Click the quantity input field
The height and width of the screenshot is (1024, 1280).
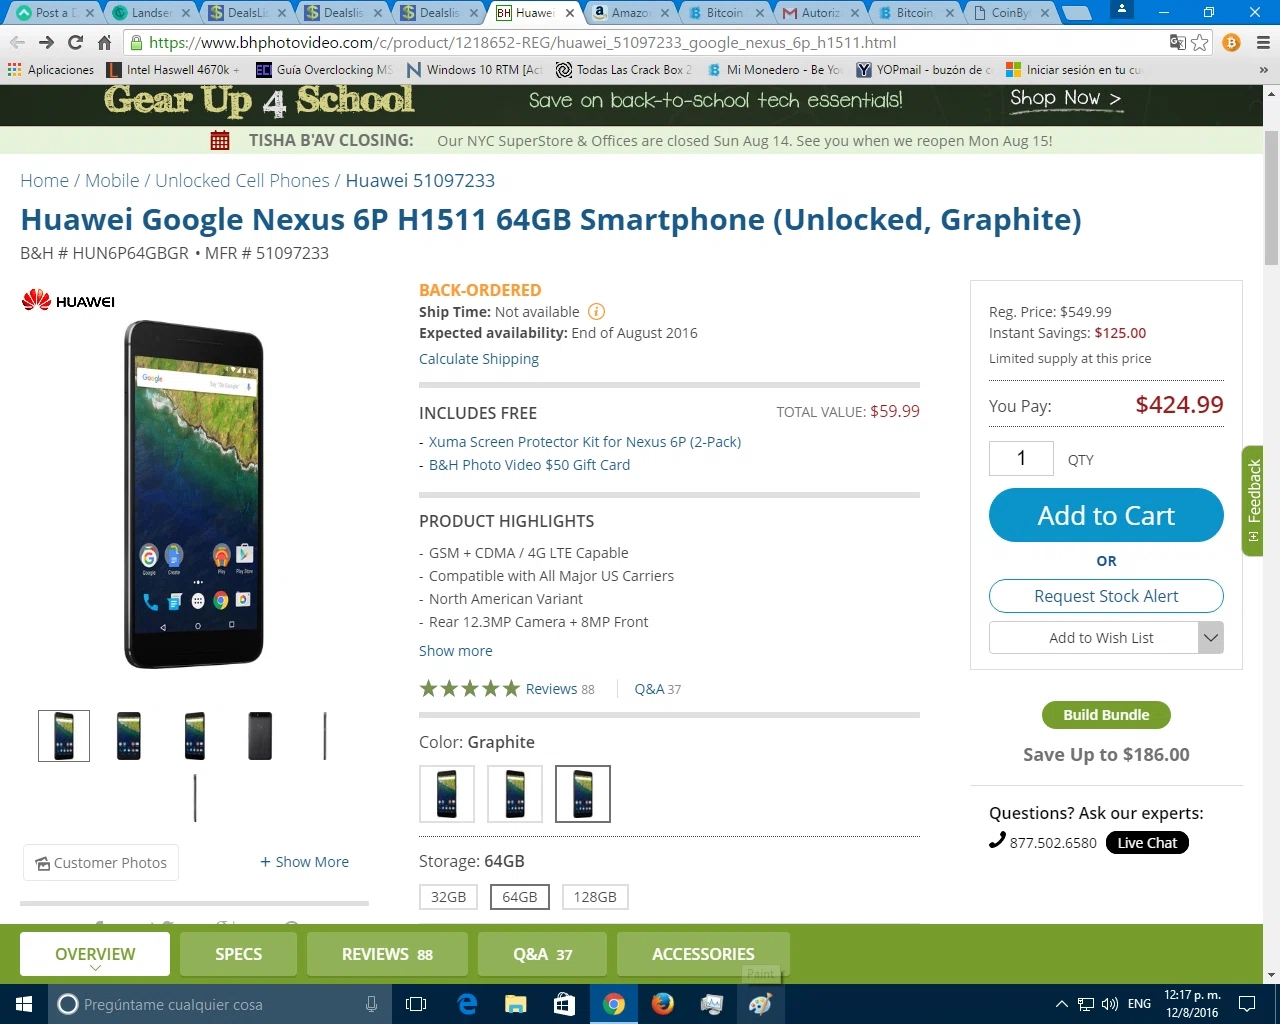point(1021,458)
